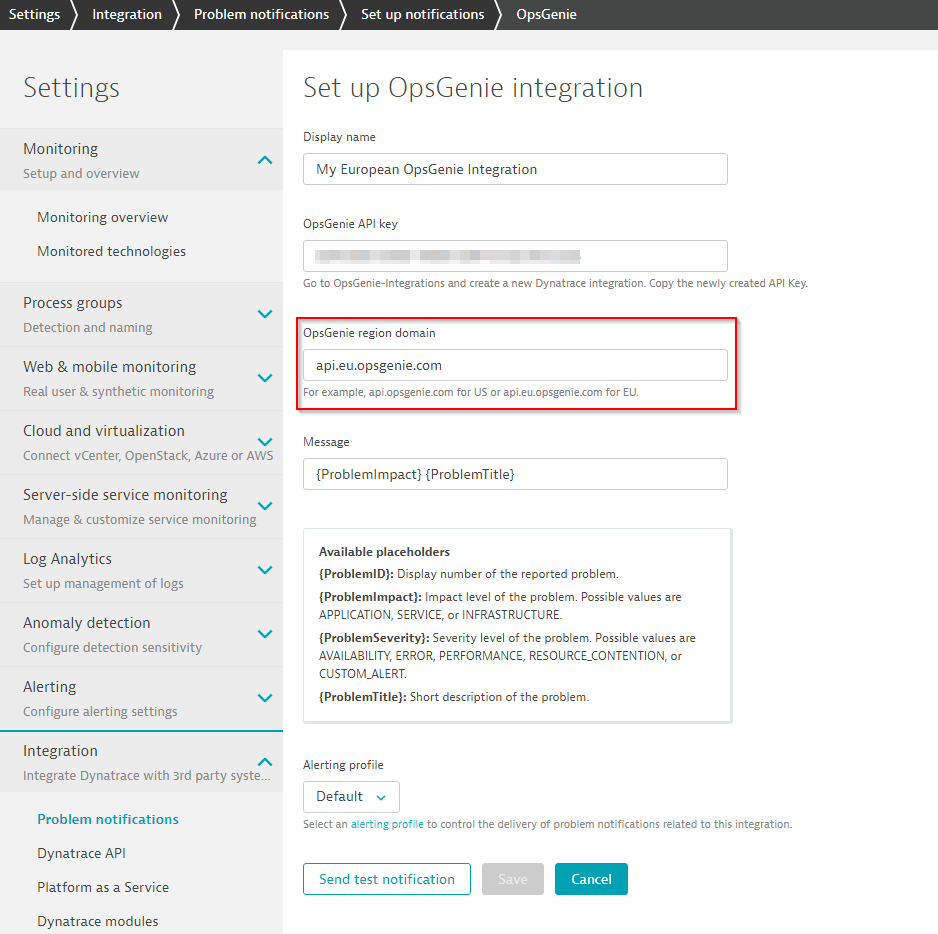Focus the OpsGenie region domain field

point(515,365)
